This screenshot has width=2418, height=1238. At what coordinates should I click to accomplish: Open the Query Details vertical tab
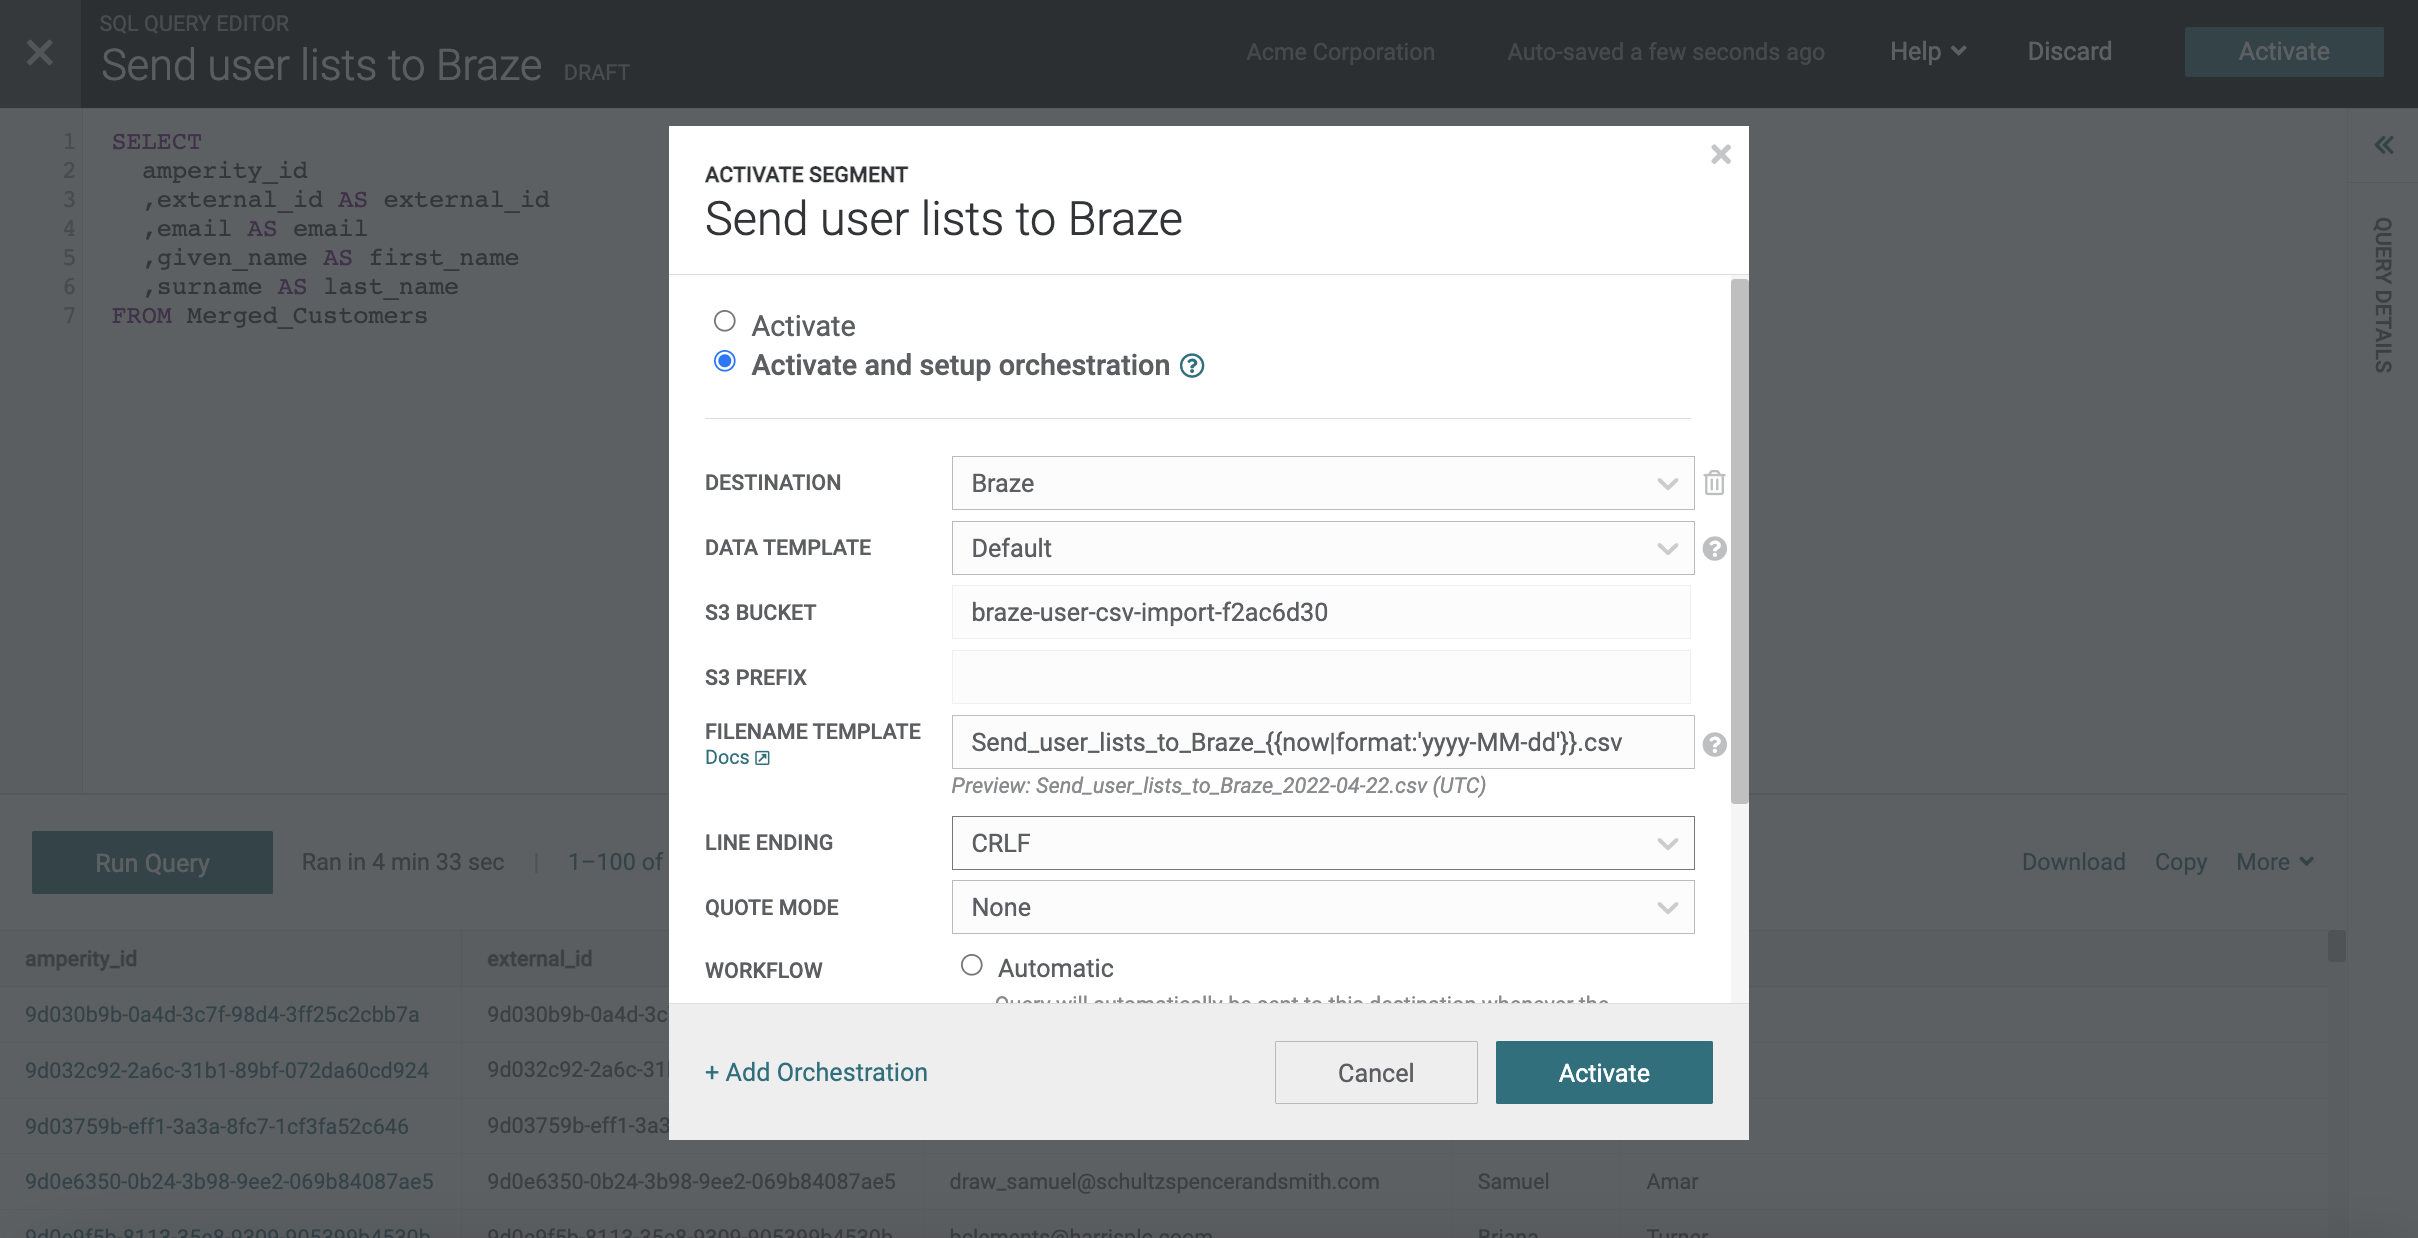pos(2383,295)
